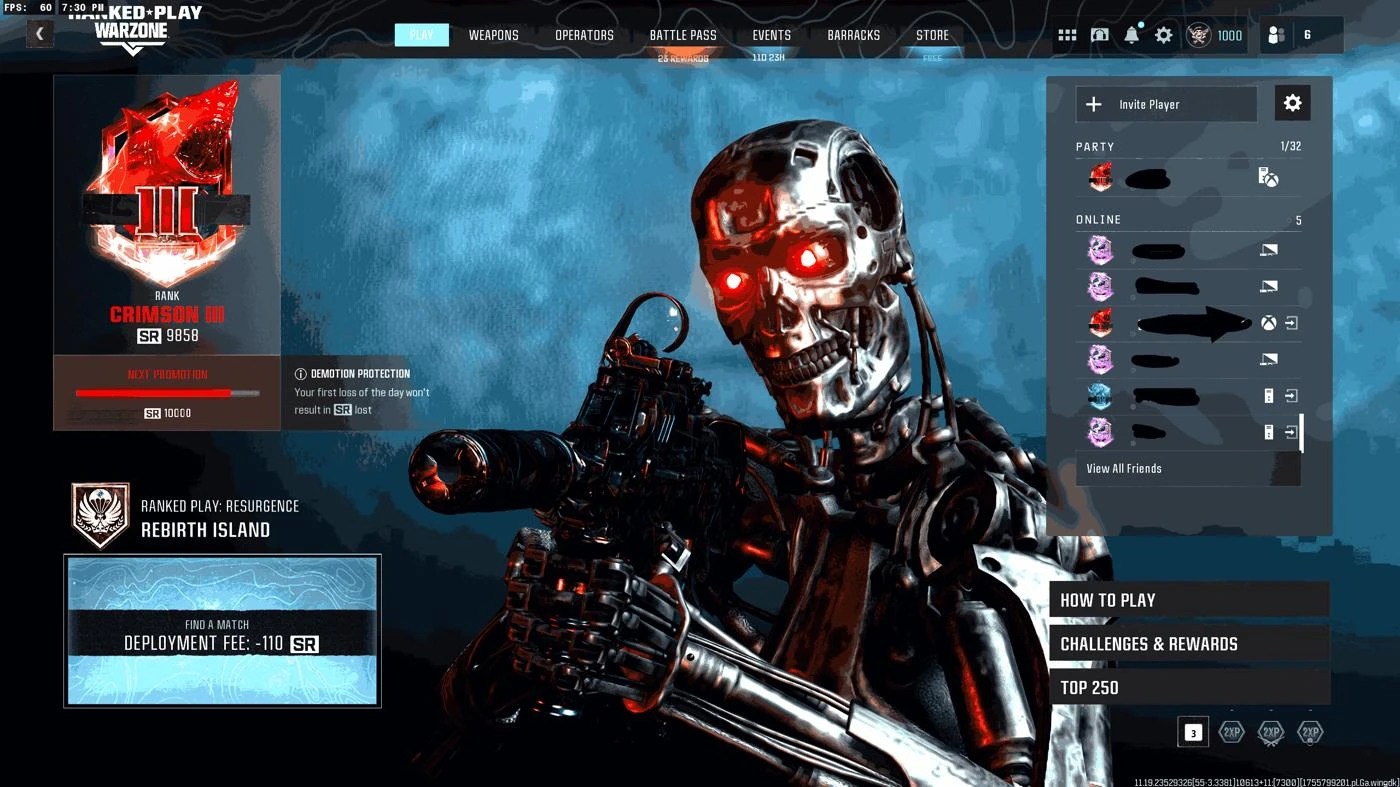
Task: Open the STORE tab
Action: tap(932, 35)
